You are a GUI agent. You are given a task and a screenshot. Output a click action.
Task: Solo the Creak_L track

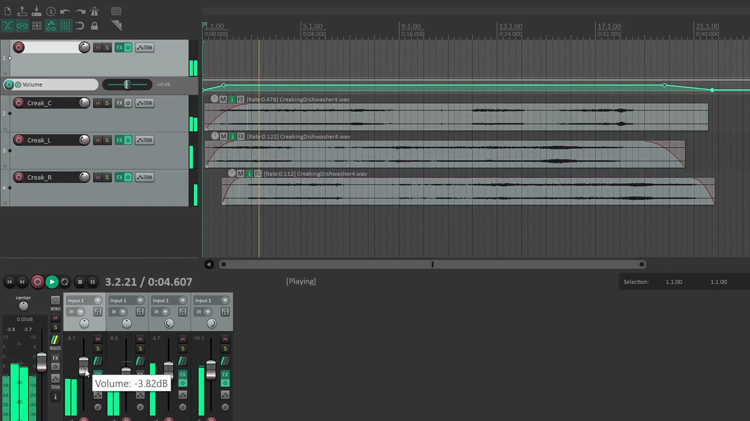click(107, 140)
